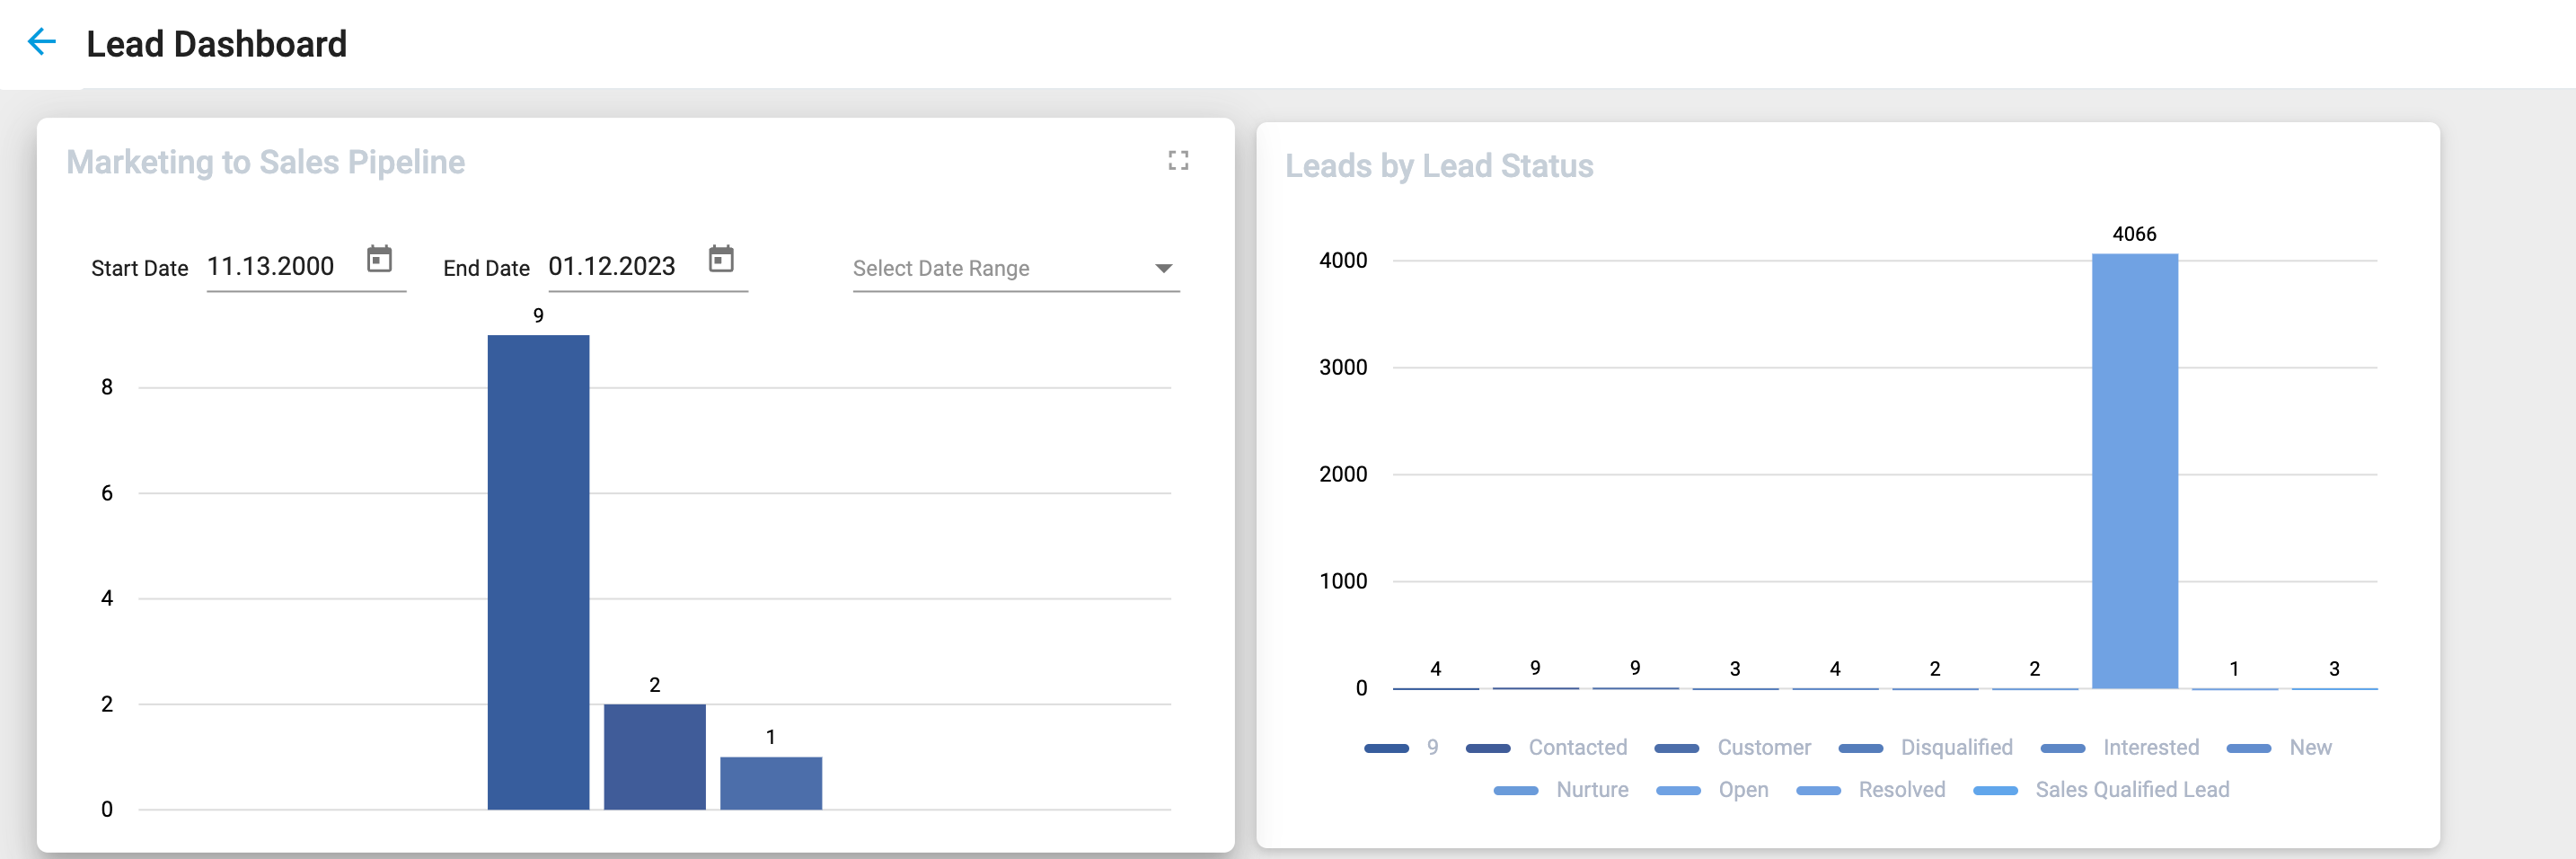Click the Start Date input showing 11.13.2000
This screenshot has width=2576, height=859.
point(271,266)
